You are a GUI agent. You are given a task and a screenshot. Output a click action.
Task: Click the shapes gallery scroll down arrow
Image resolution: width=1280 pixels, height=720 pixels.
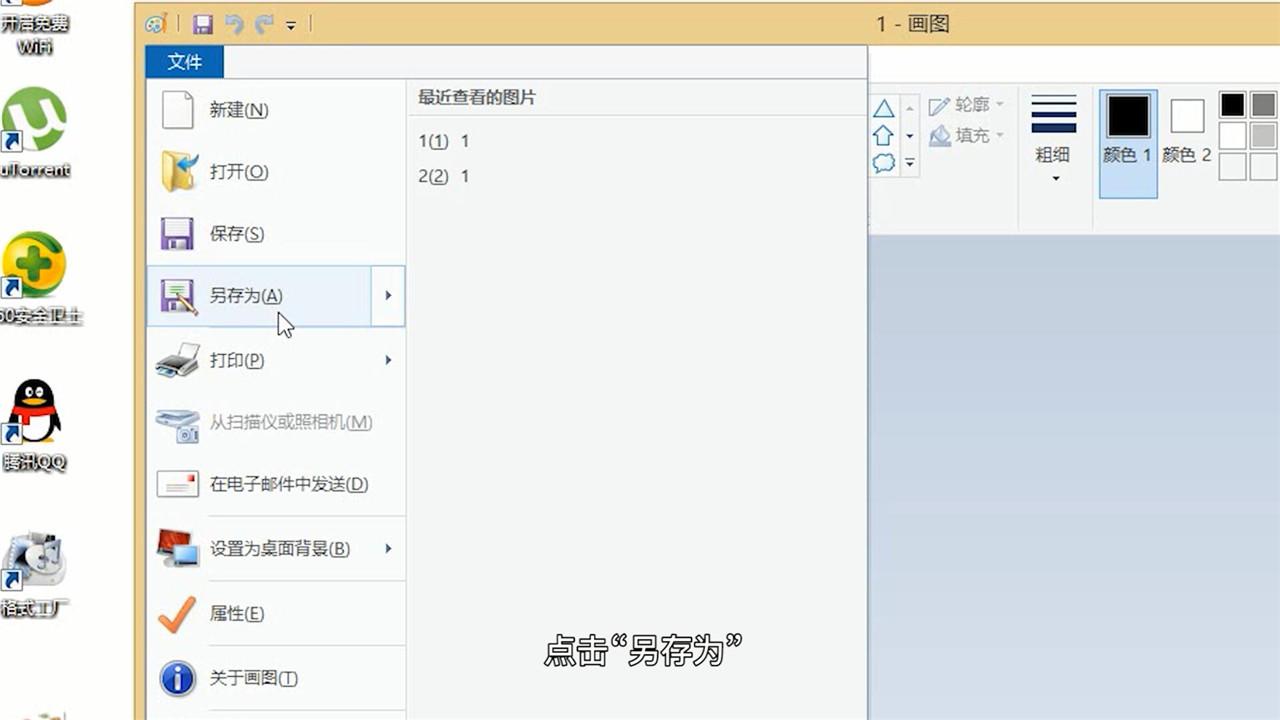coord(910,135)
